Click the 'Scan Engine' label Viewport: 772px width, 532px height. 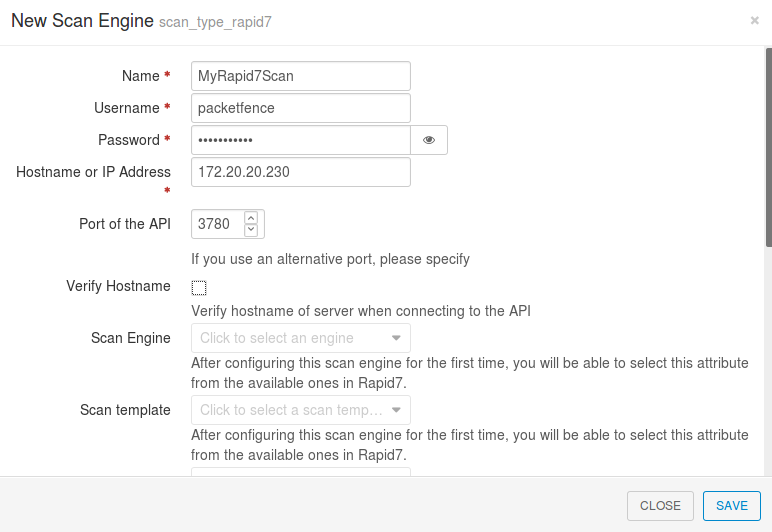130,338
